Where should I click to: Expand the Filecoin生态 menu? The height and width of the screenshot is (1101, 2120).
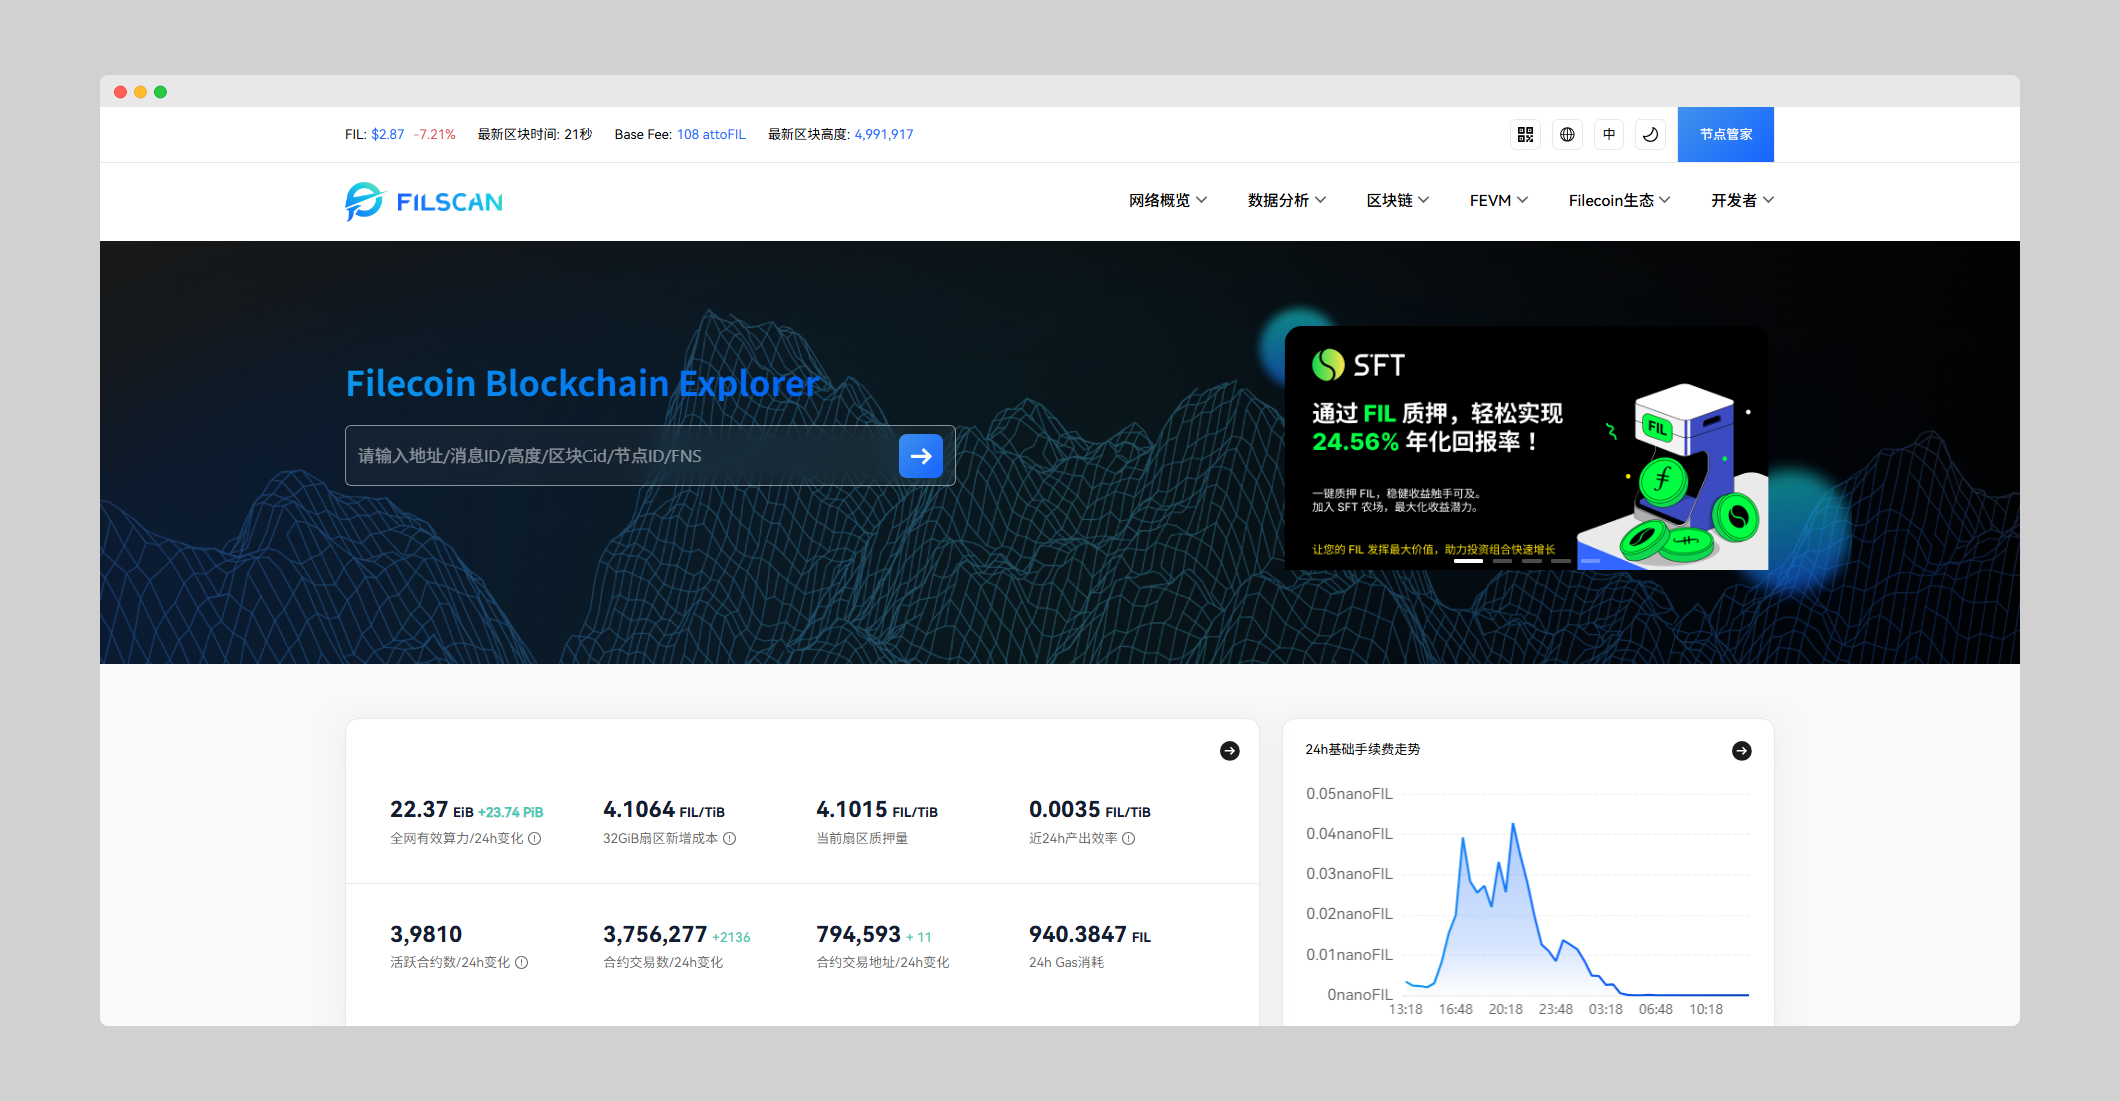[x=1619, y=201]
